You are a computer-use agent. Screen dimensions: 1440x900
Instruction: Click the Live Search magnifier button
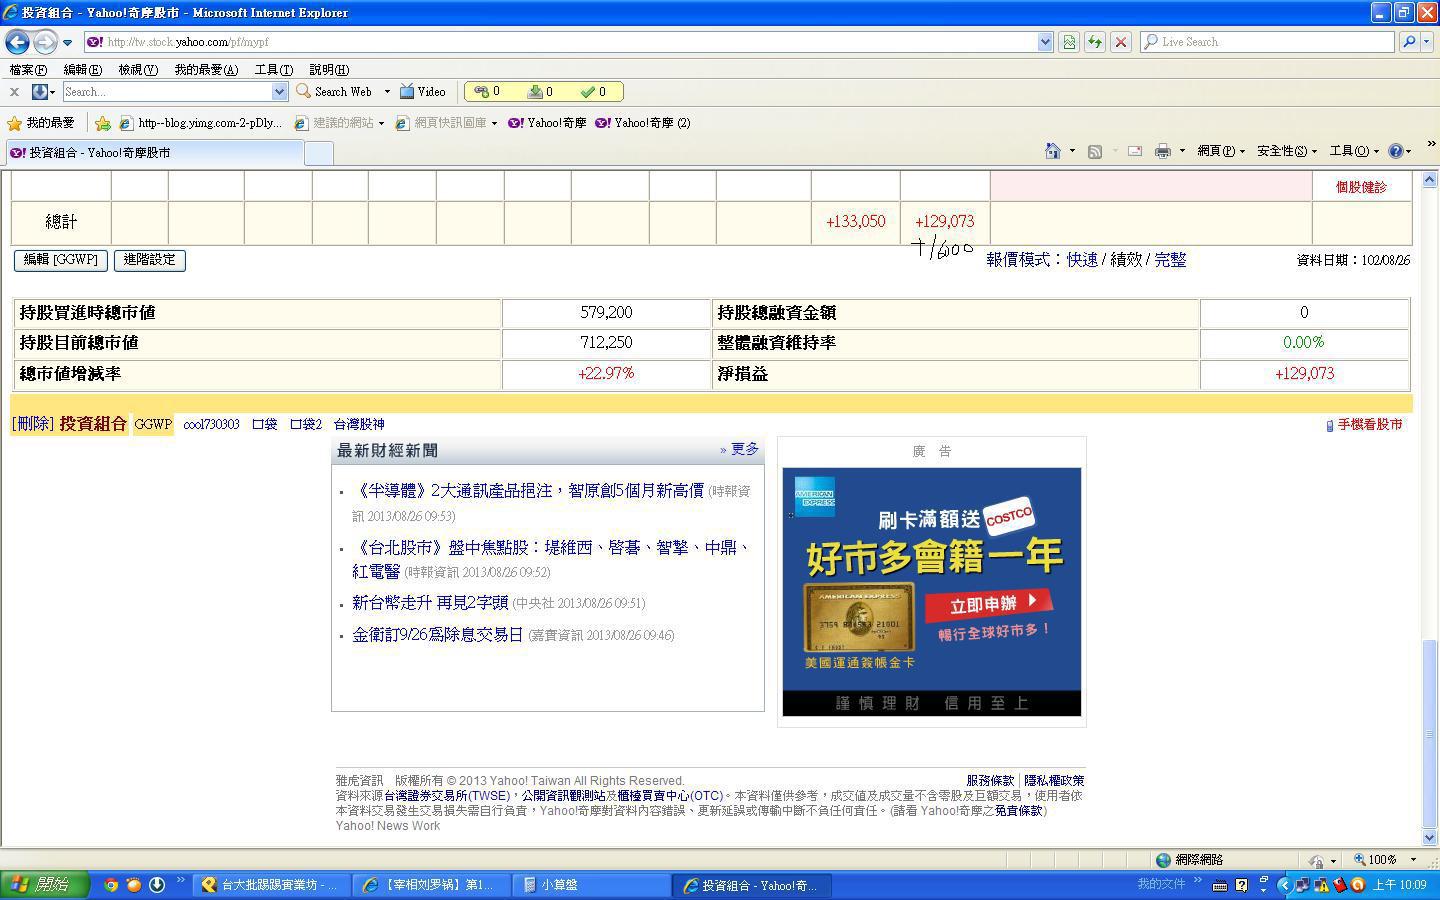pos(1409,42)
